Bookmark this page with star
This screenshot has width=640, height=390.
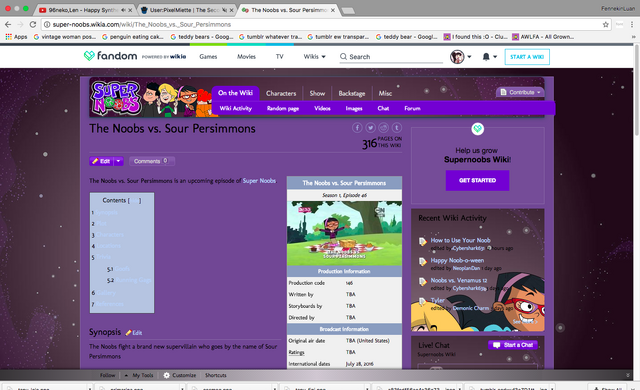[x=606, y=24]
